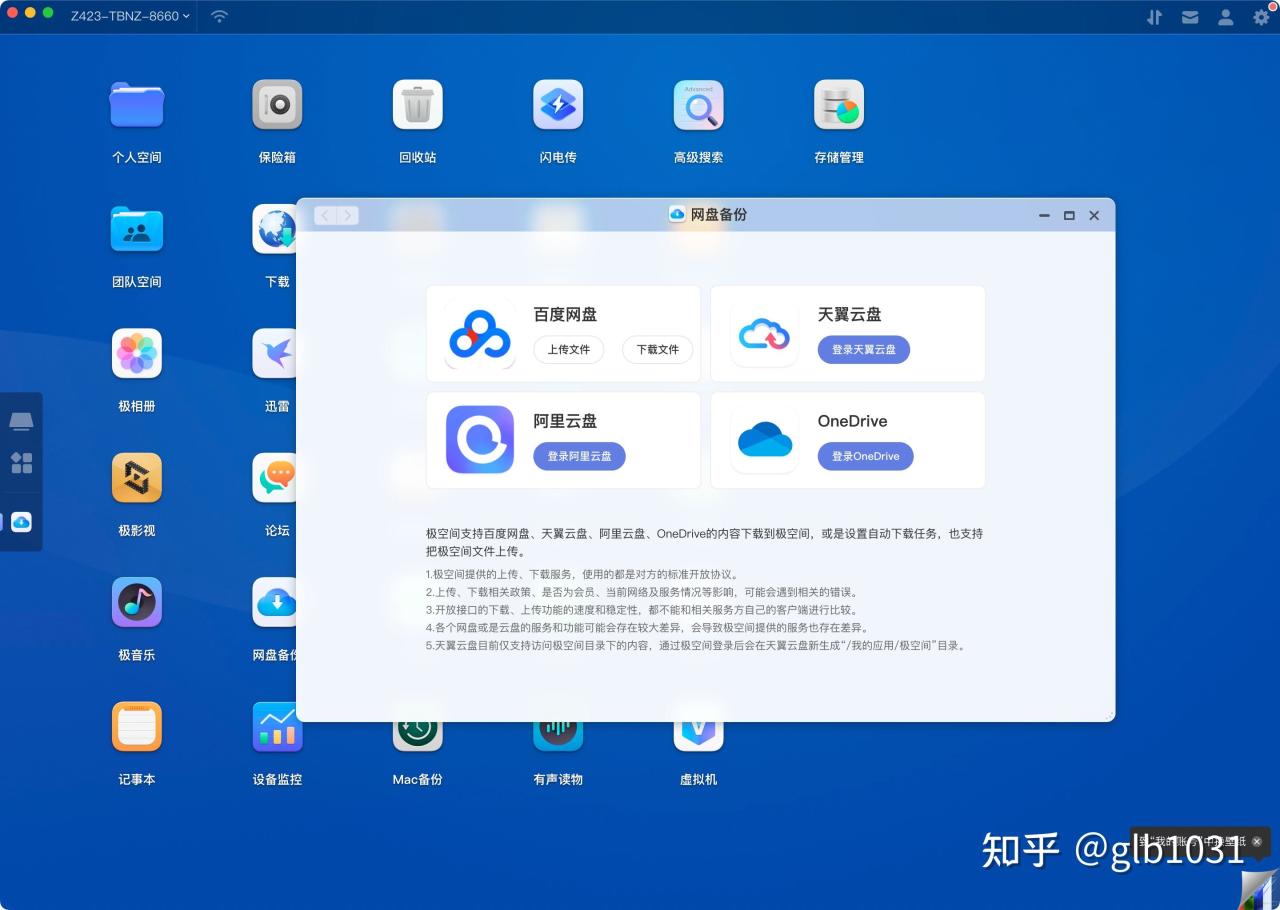Launch 高级搜索 from the desktop
Screen dimensions: 1280x910
(x=698, y=104)
